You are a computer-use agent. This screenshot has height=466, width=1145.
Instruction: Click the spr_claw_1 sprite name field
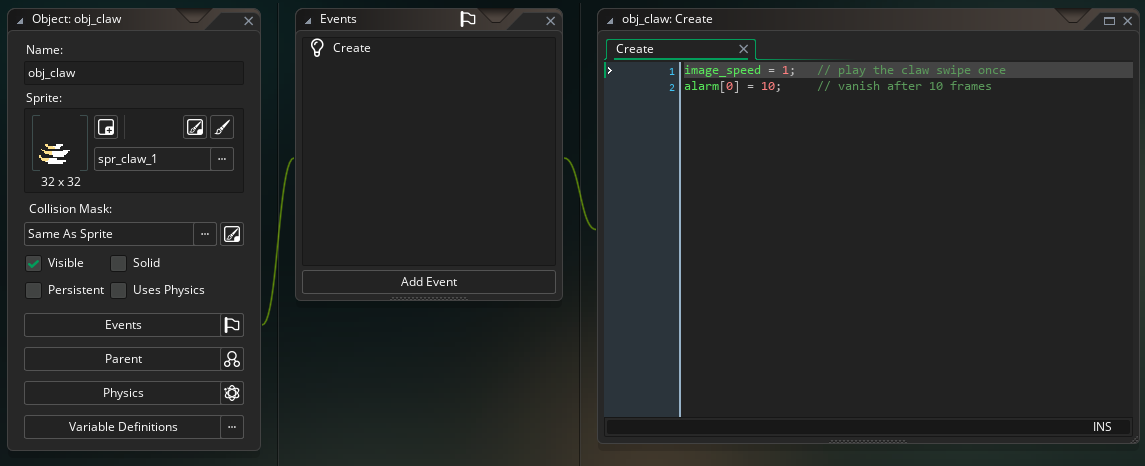point(153,159)
